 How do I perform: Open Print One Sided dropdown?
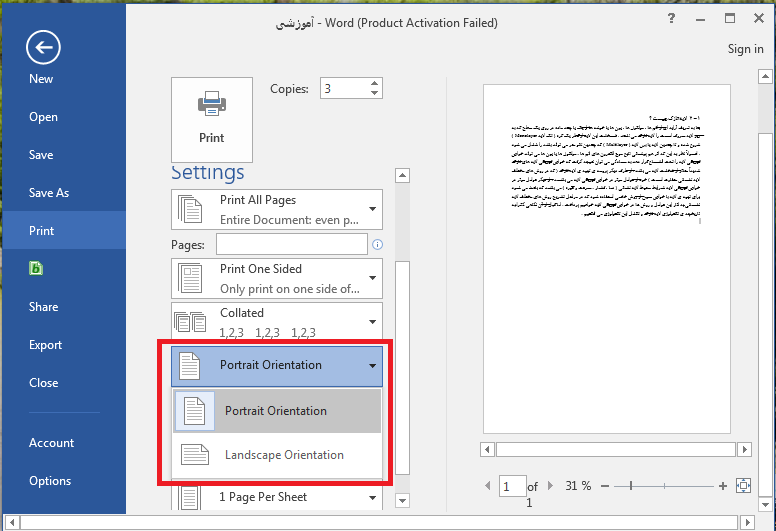[277, 279]
